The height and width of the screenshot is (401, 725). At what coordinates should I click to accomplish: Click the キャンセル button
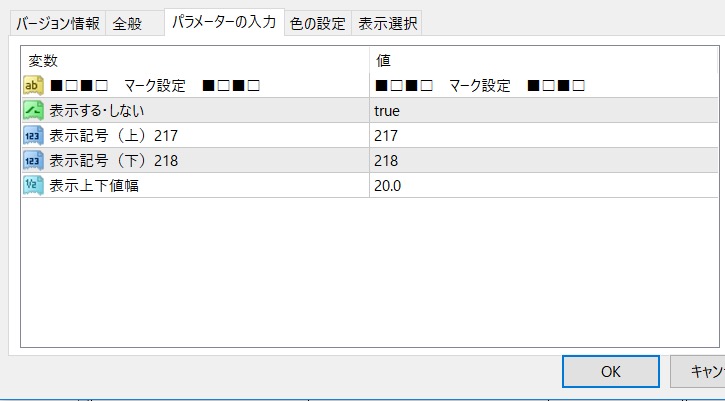(700, 371)
